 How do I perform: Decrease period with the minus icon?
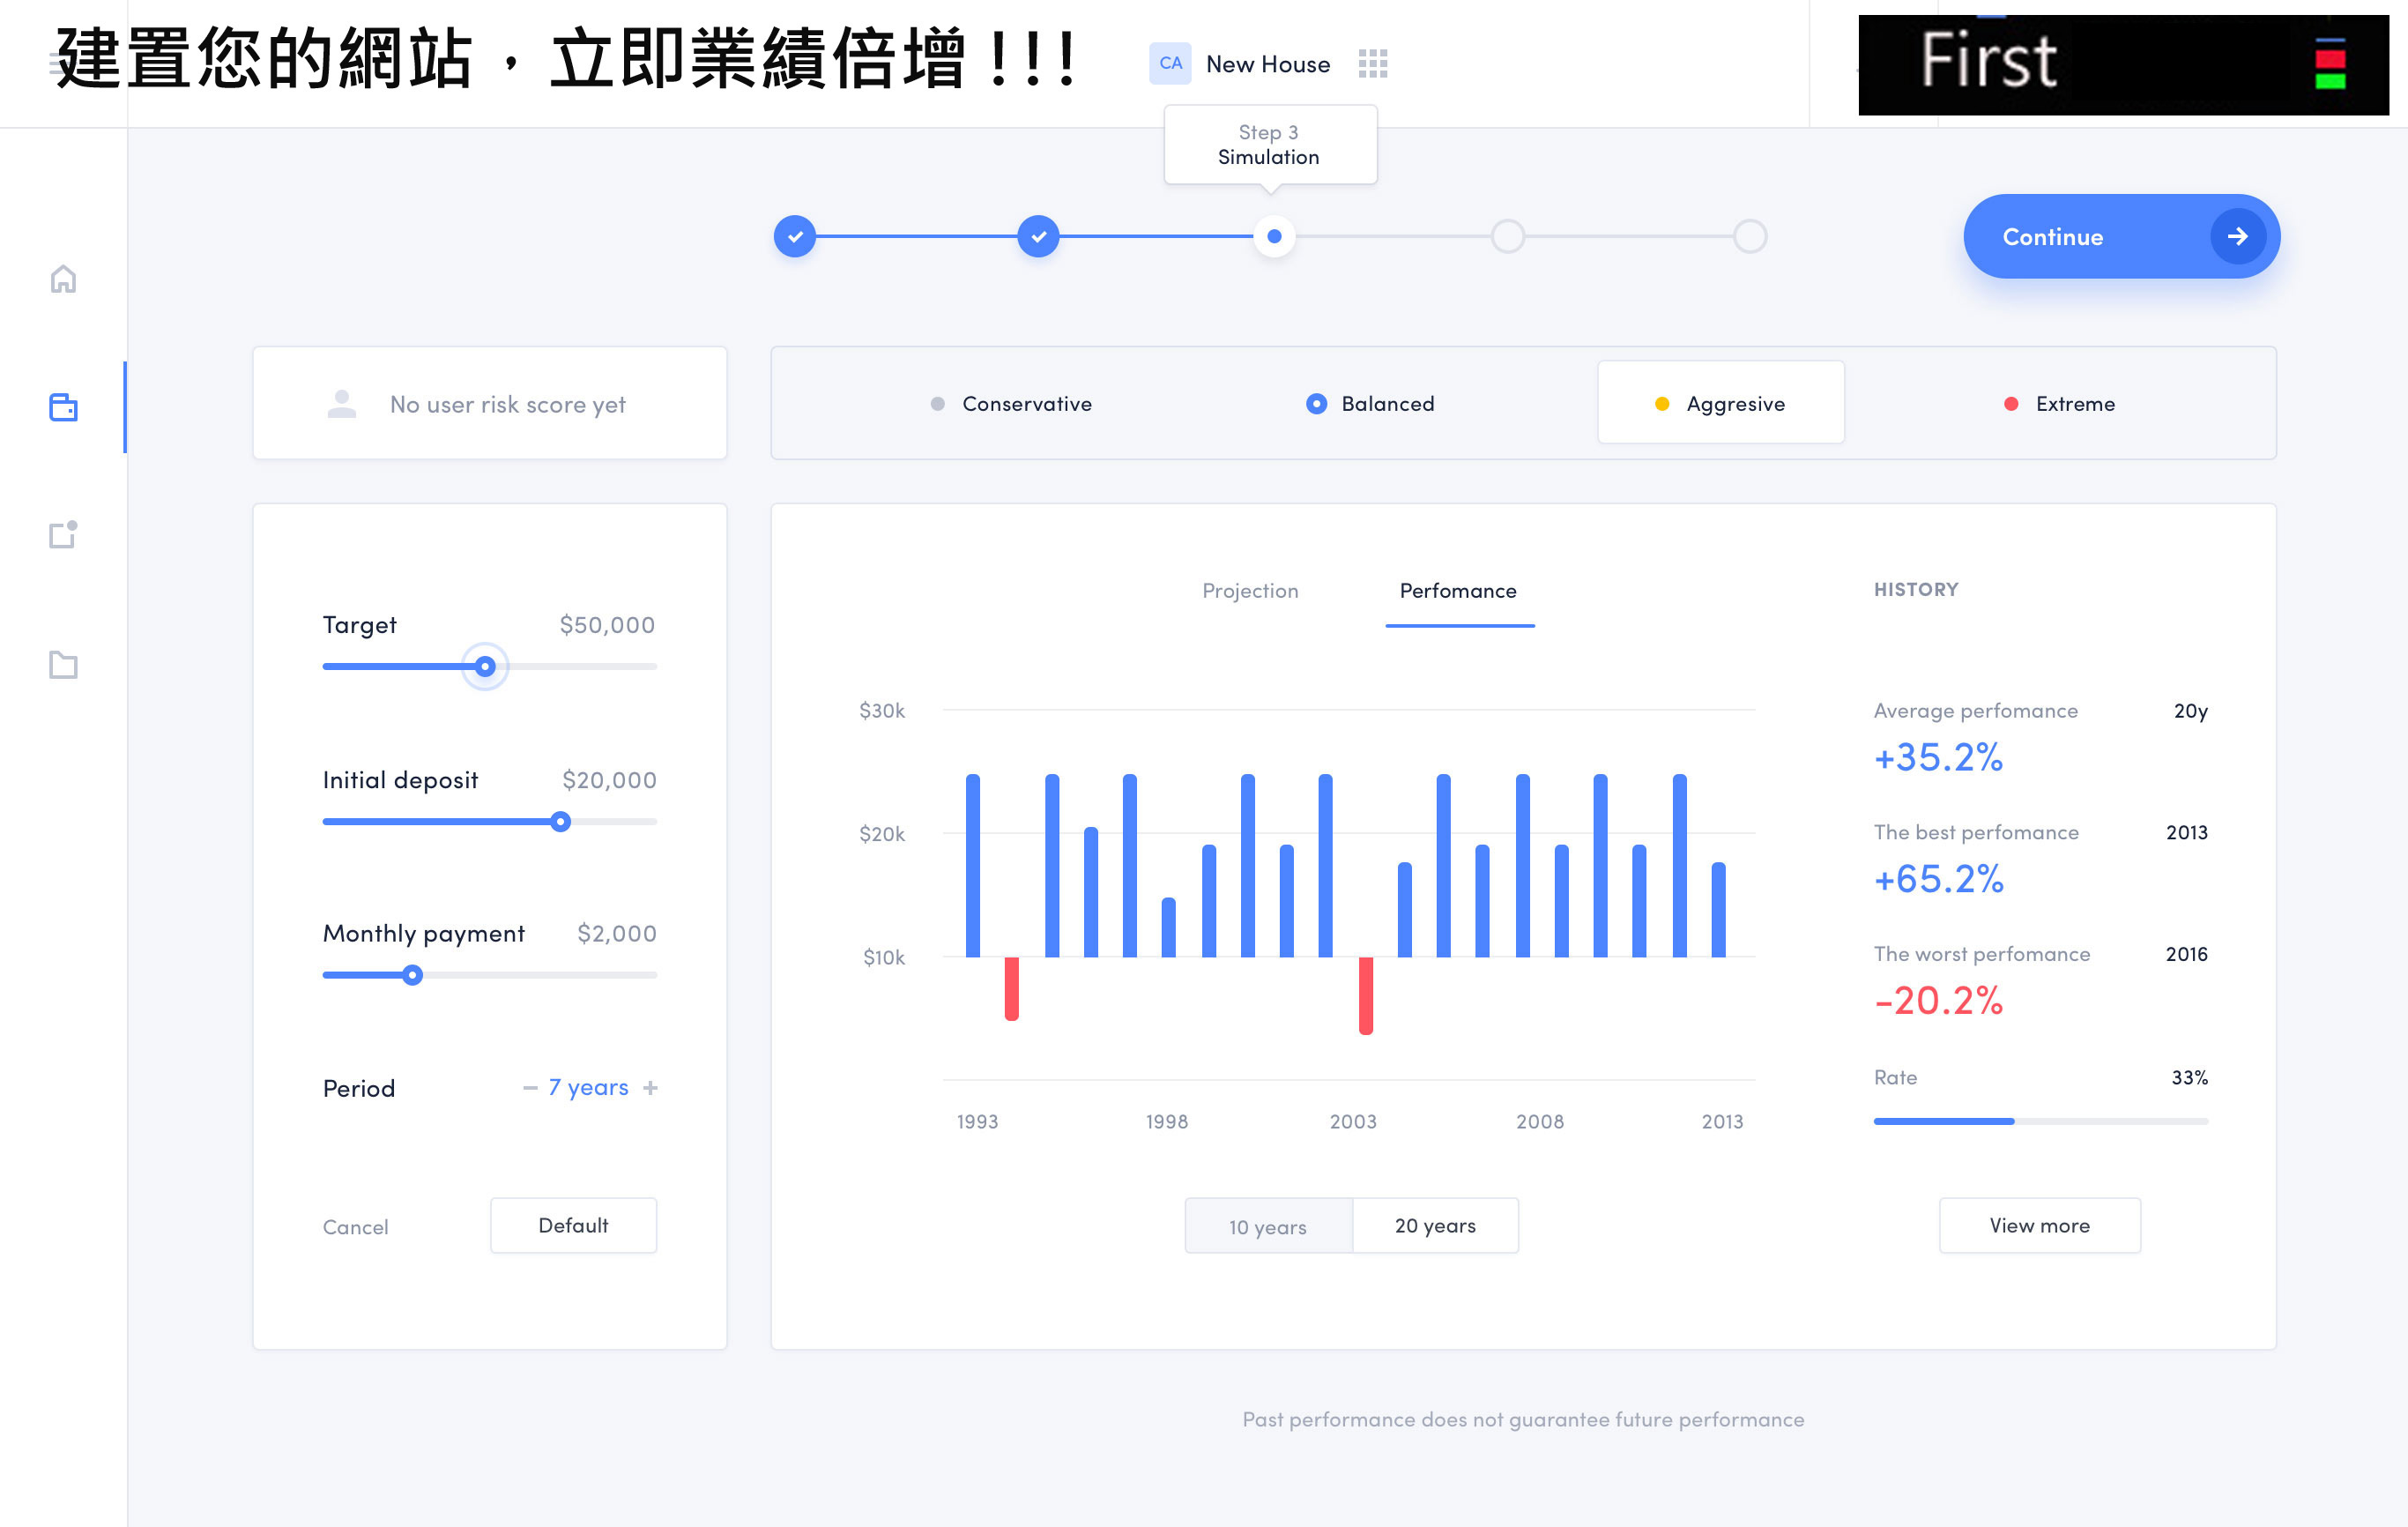tap(530, 1088)
